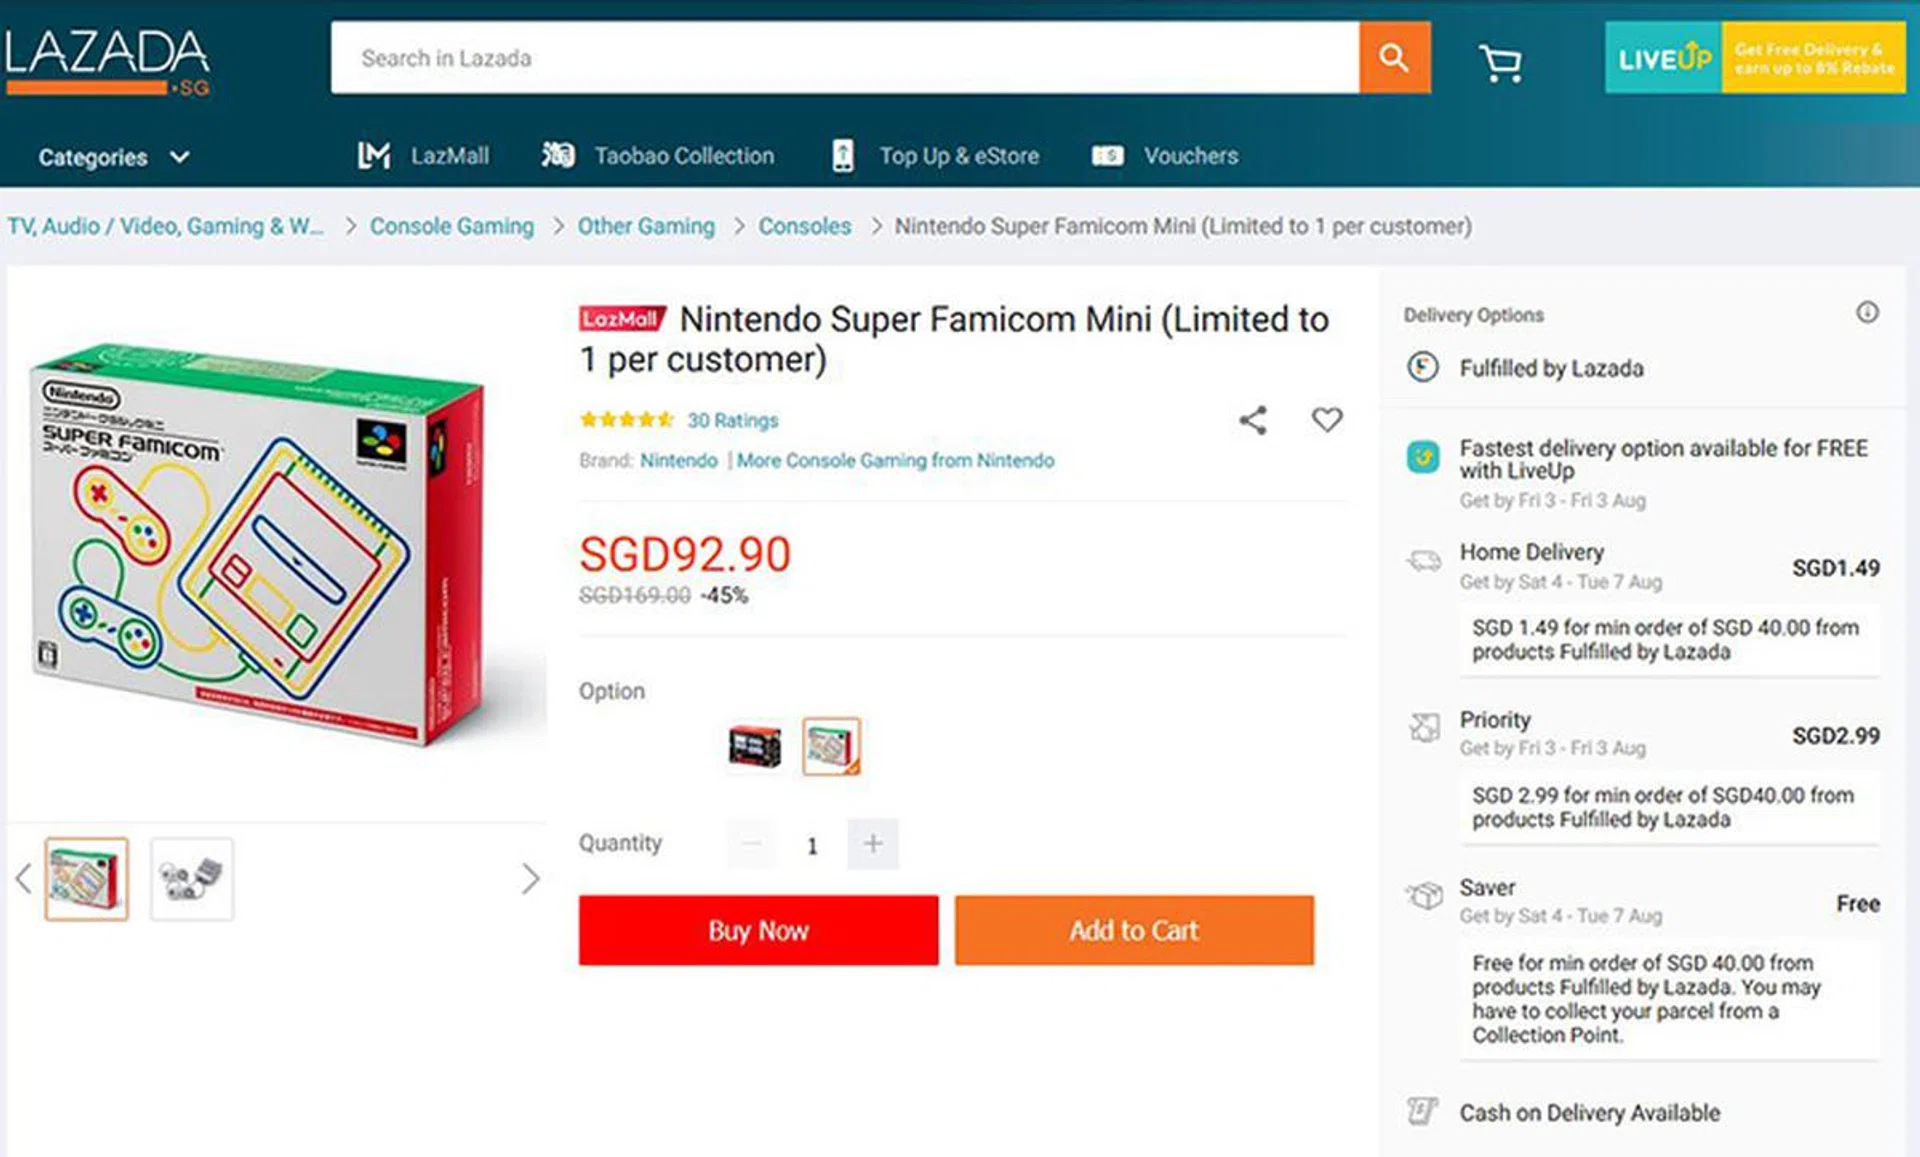Expand the Categories dropdown menu

coord(113,157)
